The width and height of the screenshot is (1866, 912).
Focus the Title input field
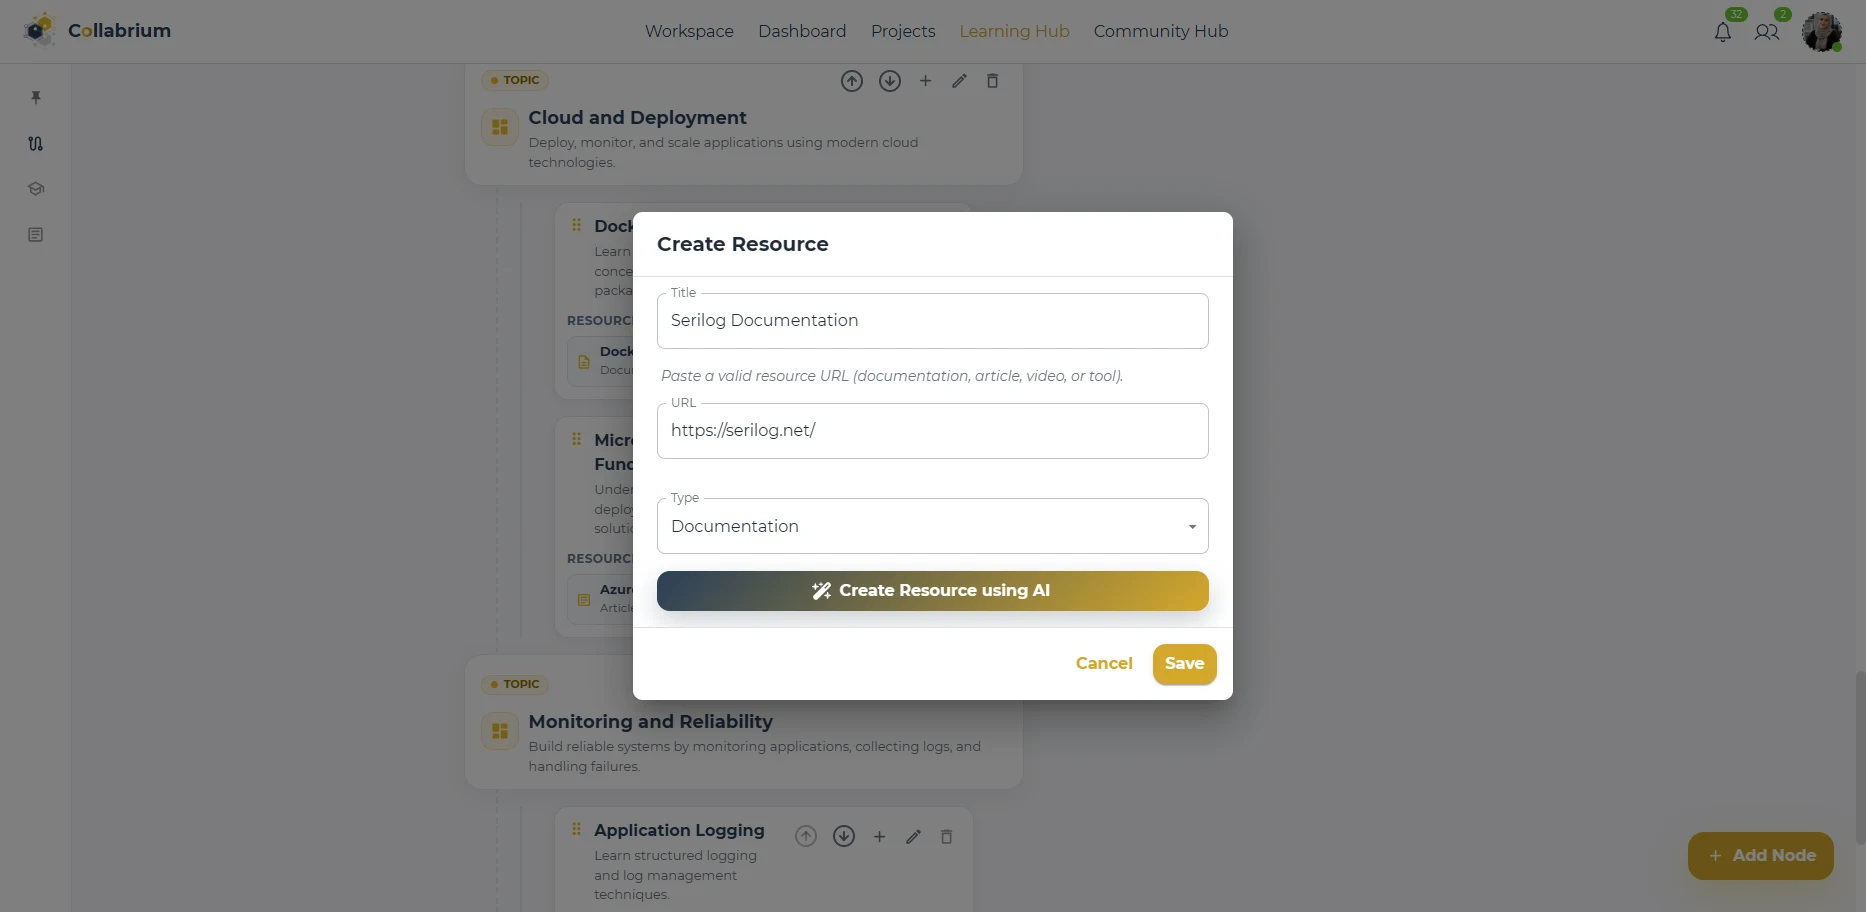point(932,321)
